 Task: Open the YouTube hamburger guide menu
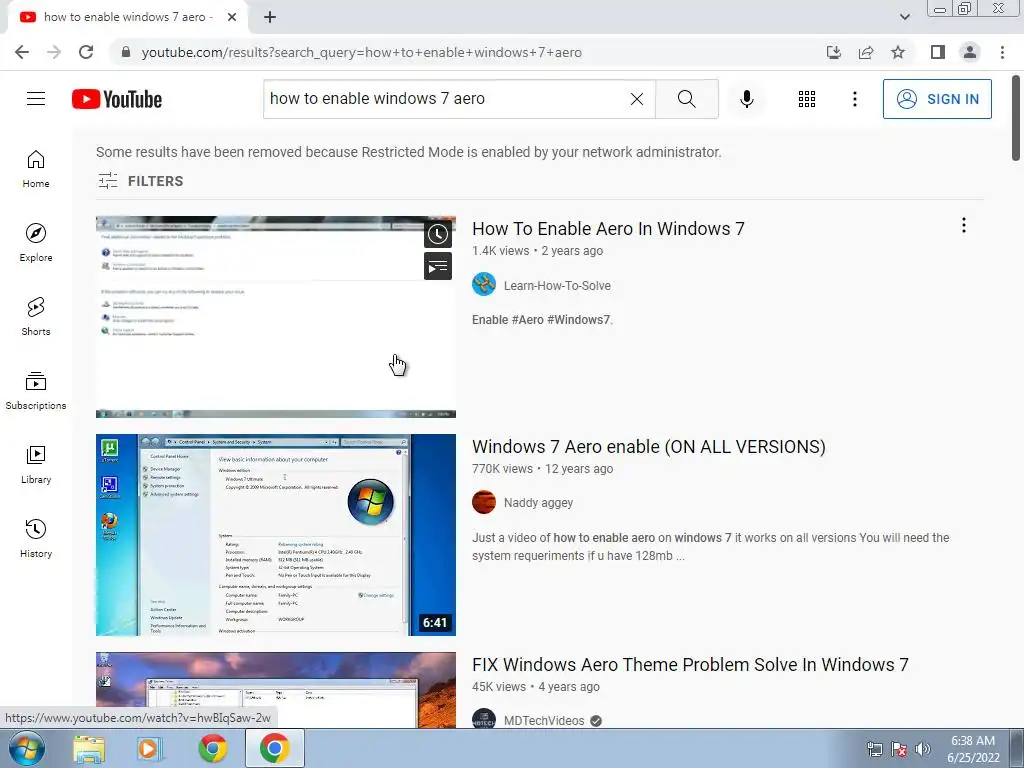coord(36,99)
